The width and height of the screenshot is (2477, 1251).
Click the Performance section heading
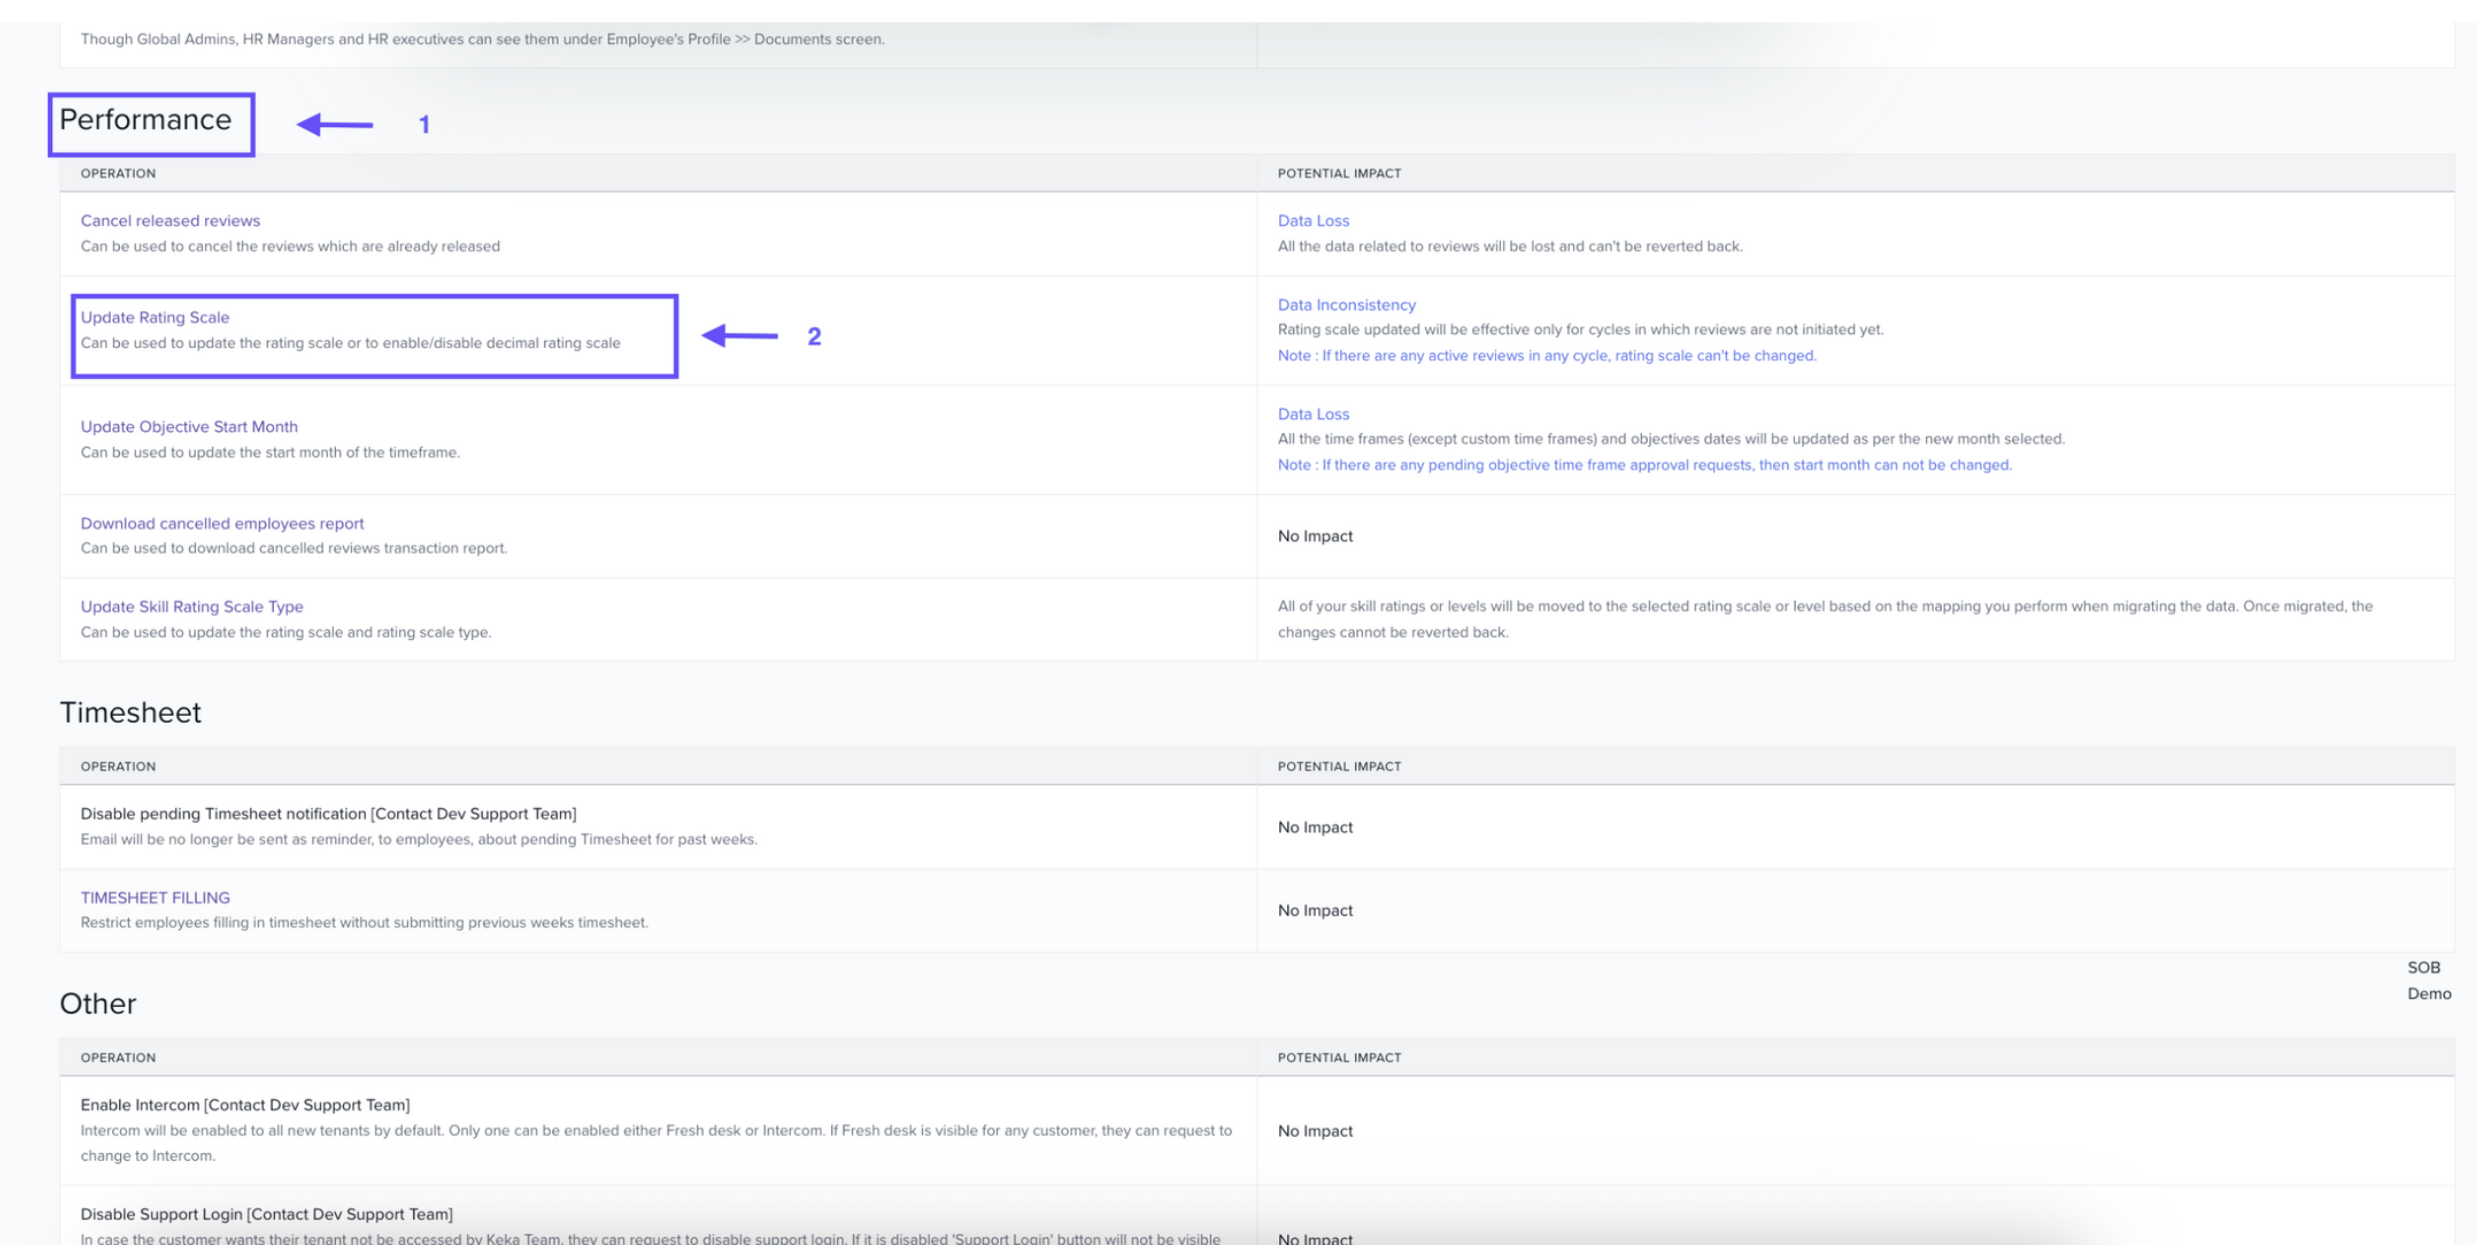(x=146, y=120)
